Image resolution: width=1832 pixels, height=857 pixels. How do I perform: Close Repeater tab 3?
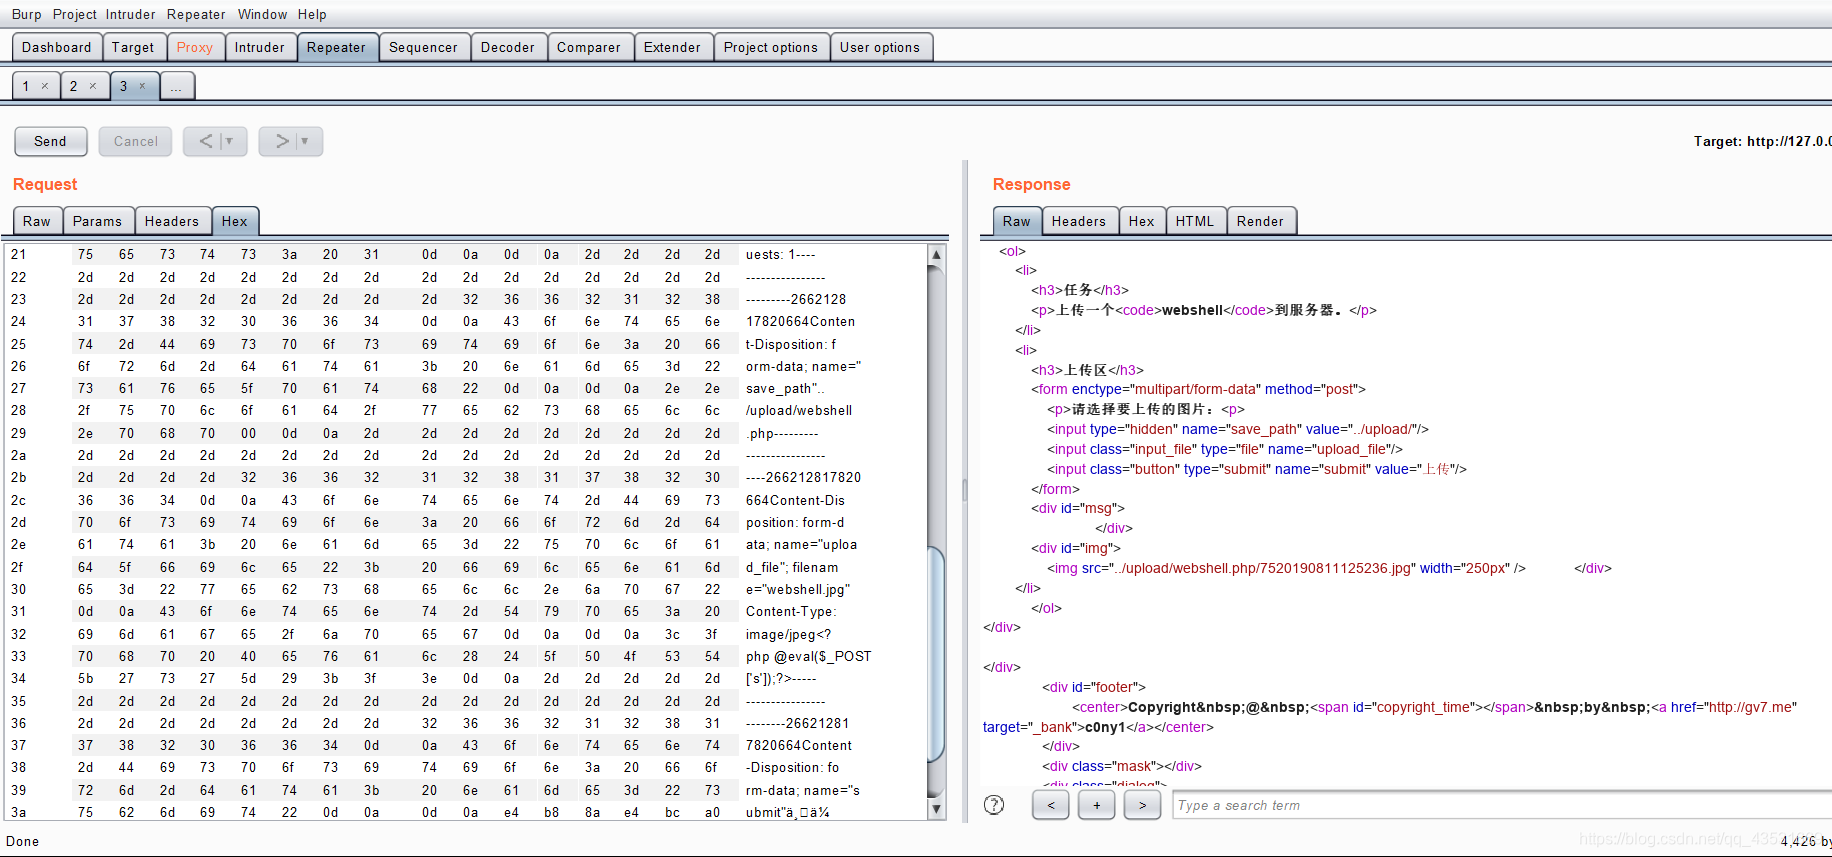(142, 86)
